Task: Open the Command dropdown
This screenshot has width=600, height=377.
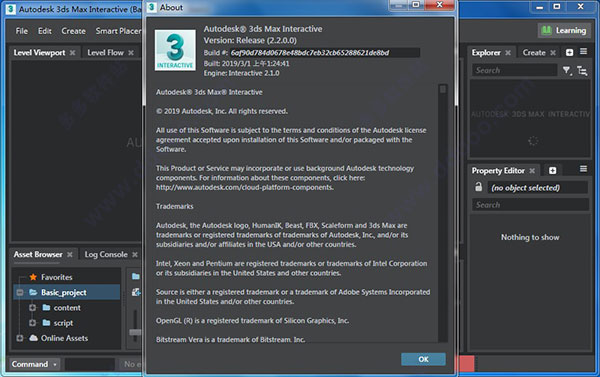Action: point(34,364)
